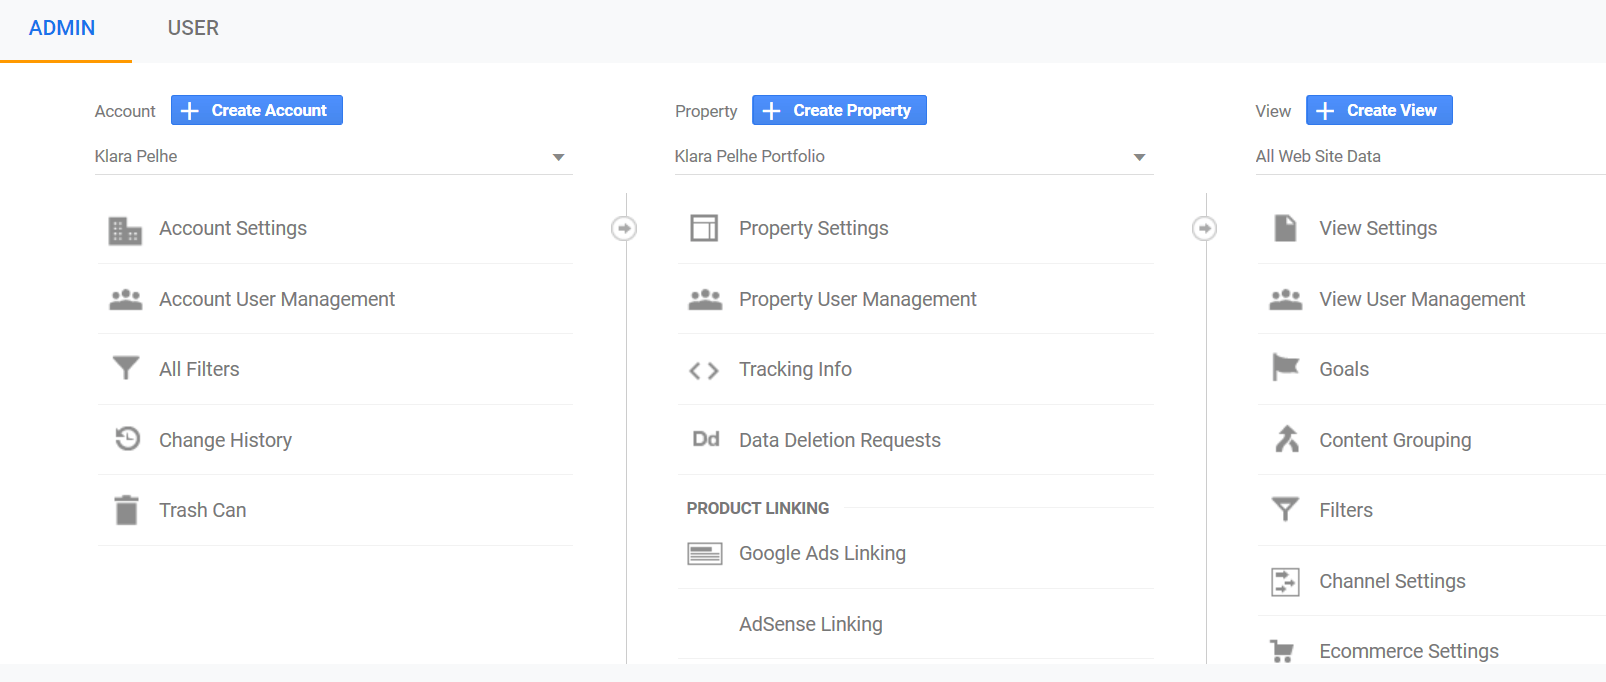Click the Tracking Info code brackets icon

(x=704, y=371)
